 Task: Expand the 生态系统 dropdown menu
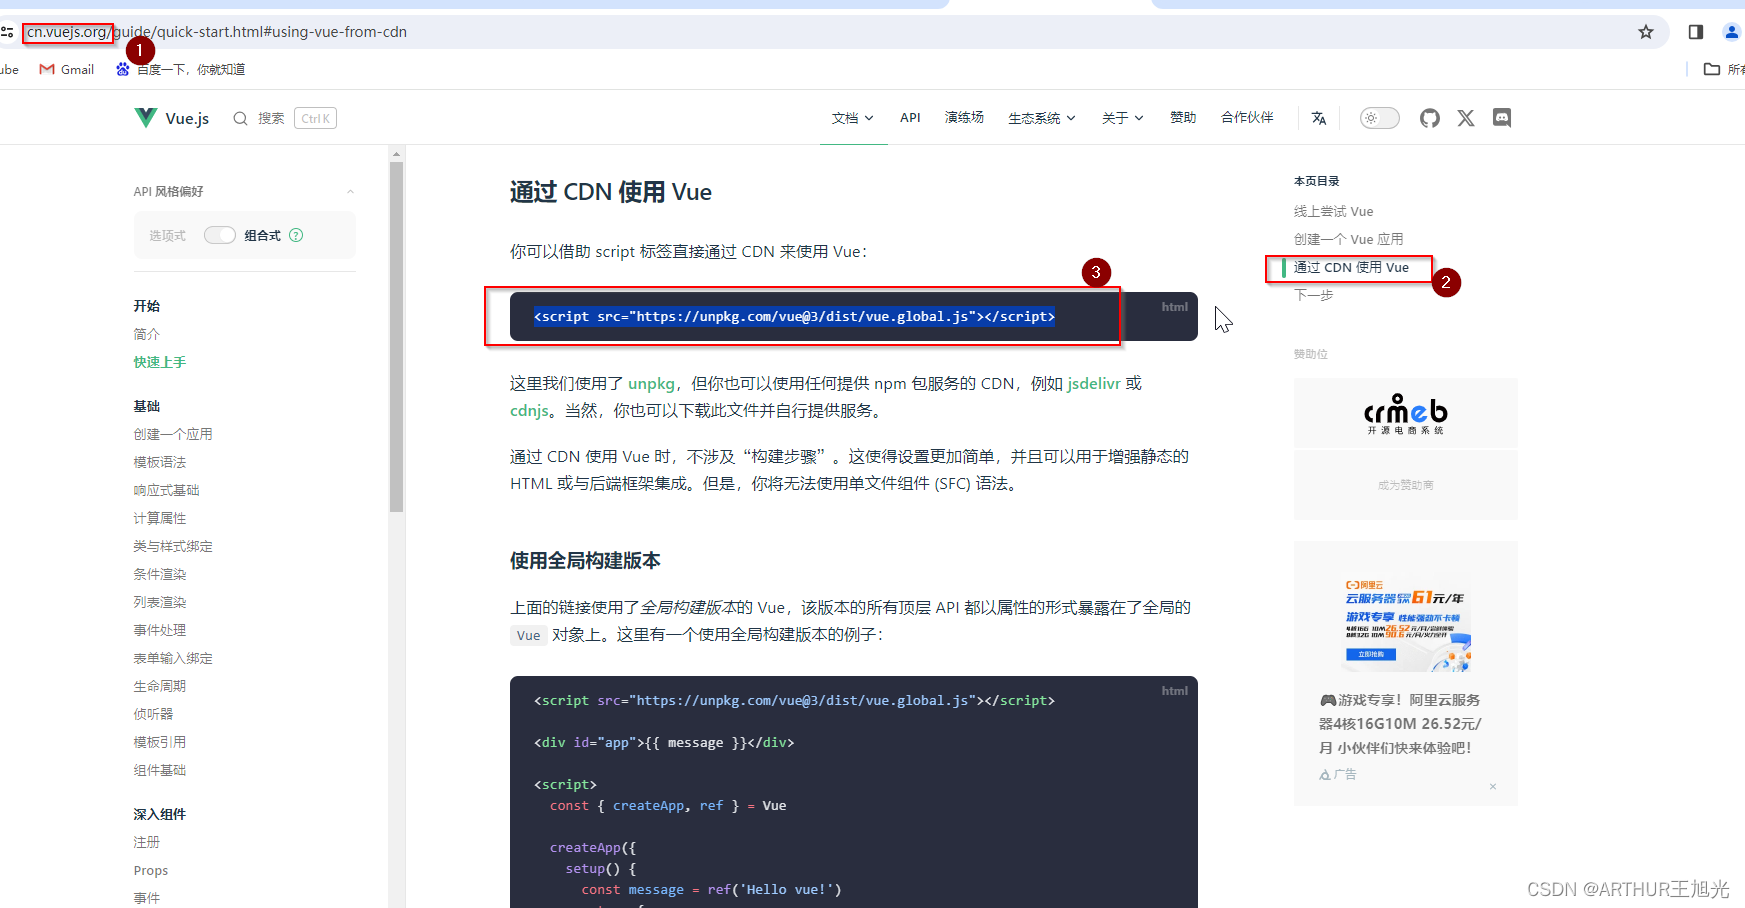point(1042,118)
